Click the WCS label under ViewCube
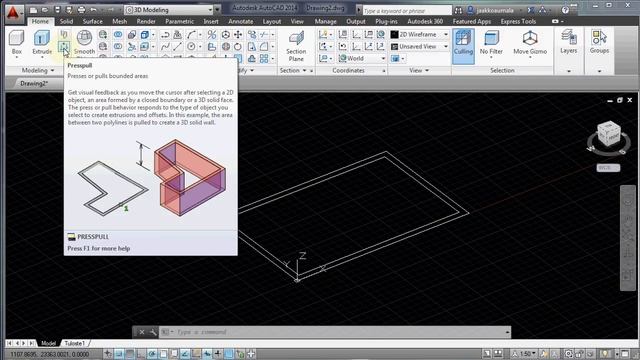640x360 pixels. (x=608, y=168)
